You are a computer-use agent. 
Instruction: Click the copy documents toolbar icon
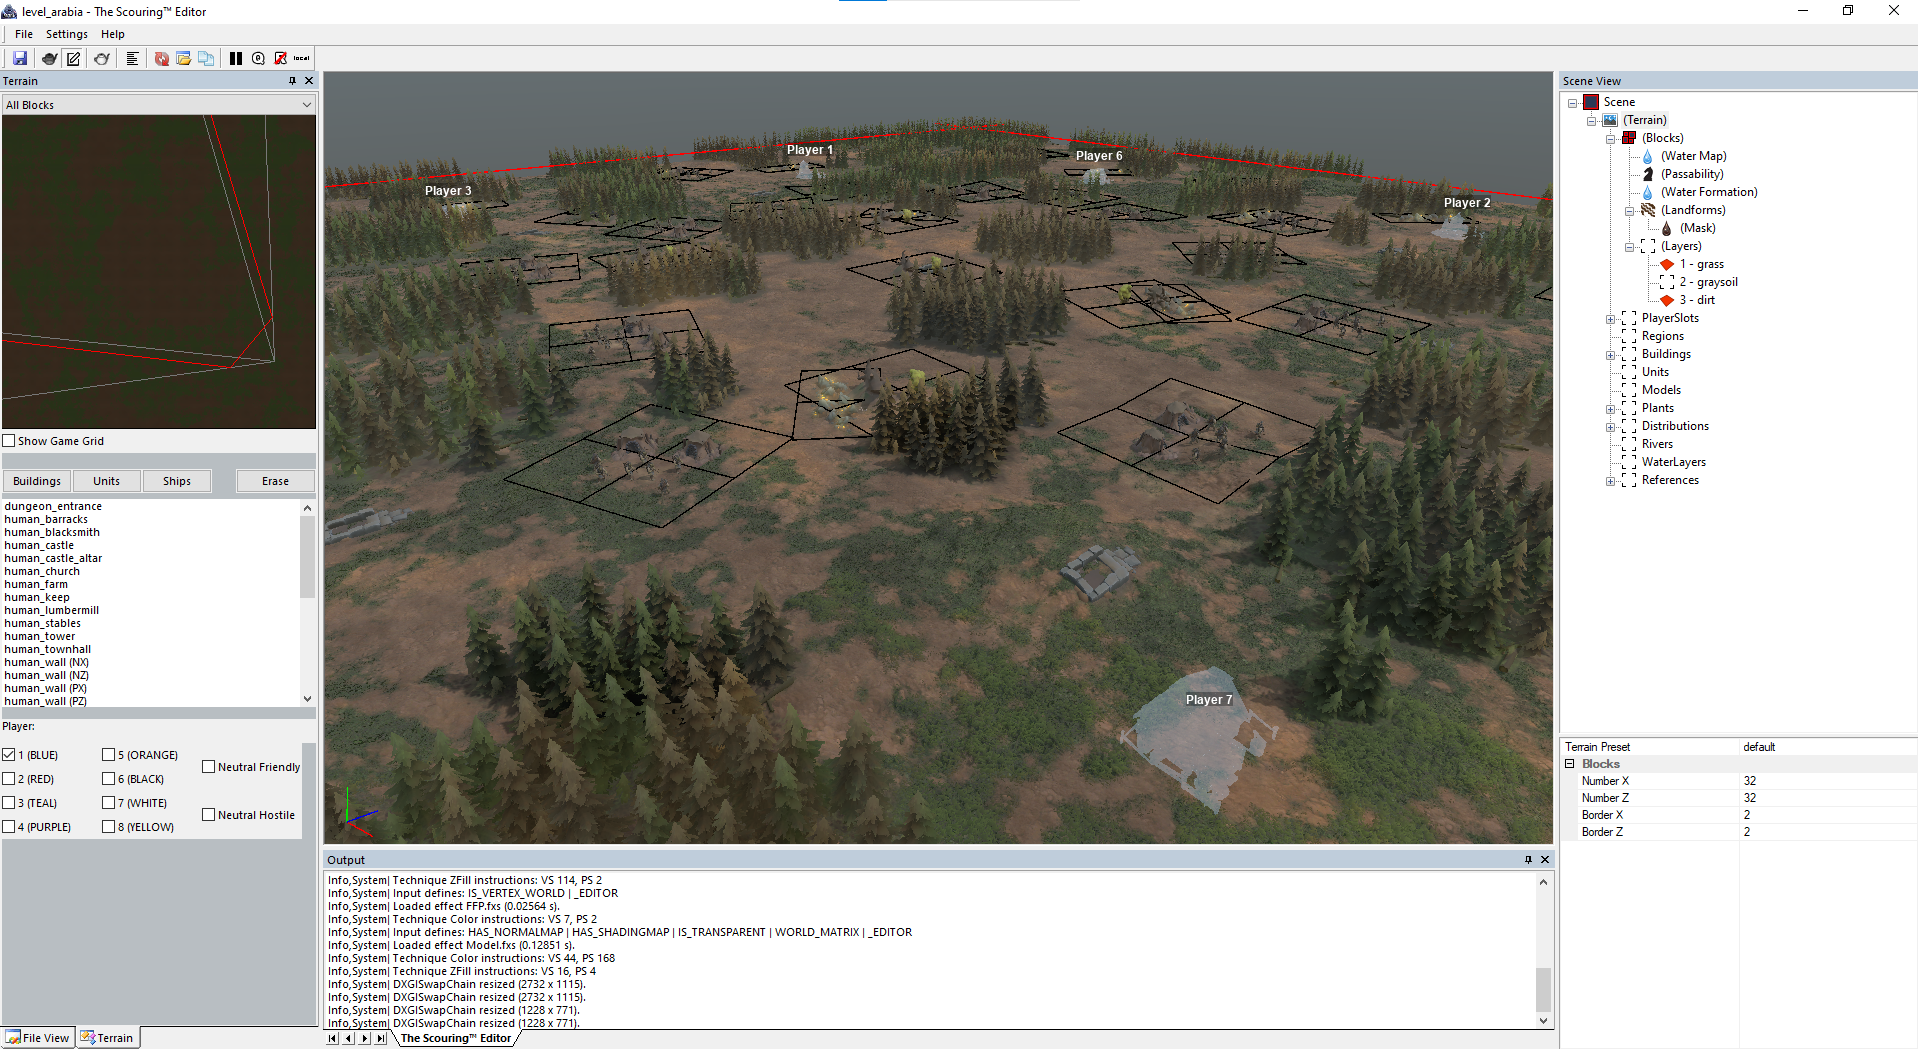(x=205, y=58)
